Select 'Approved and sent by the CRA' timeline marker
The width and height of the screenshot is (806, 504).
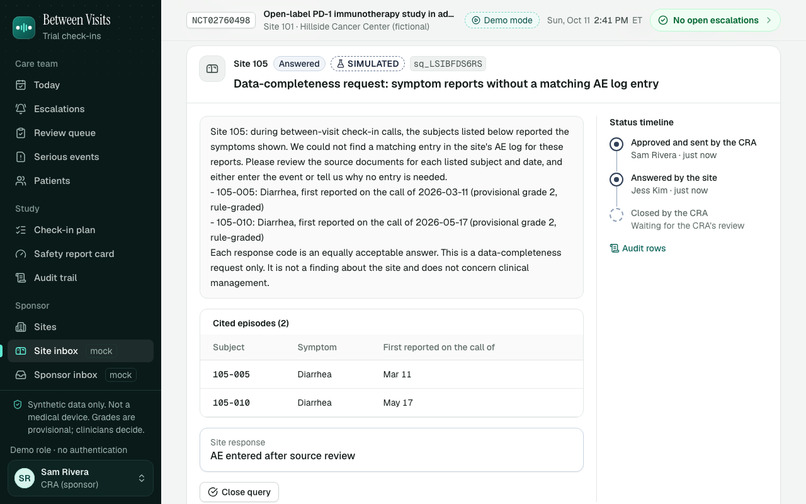(616, 144)
